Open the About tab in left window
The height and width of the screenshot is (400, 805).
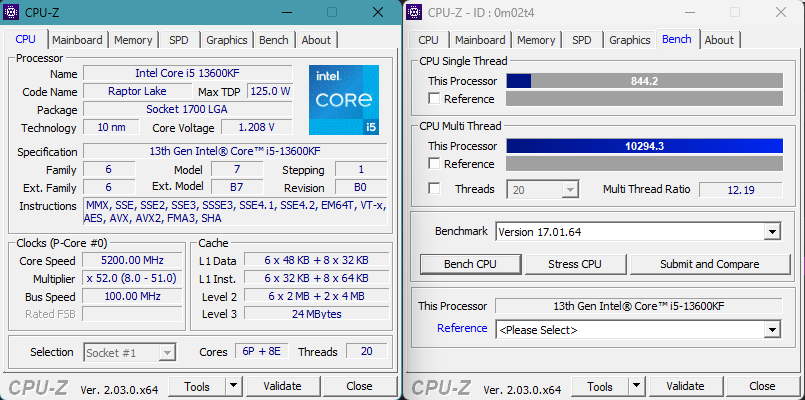pyautogui.click(x=316, y=40)
